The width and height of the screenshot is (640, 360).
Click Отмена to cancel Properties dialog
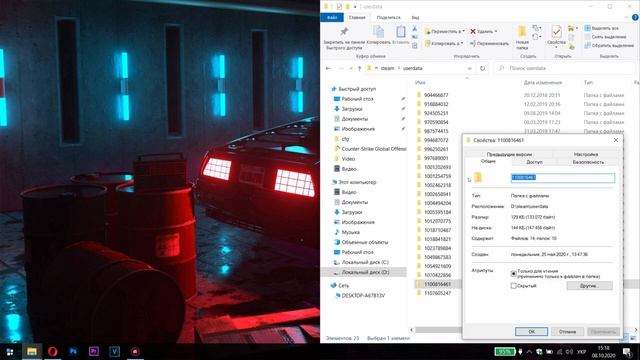(567, 331)
